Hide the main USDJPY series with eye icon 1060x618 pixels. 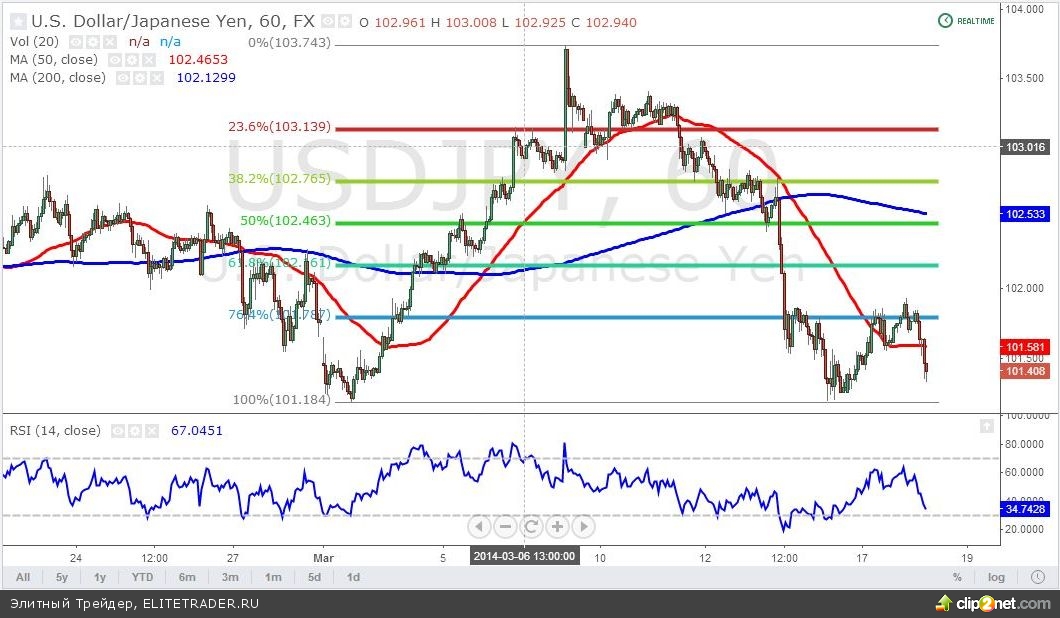(328, 22)
